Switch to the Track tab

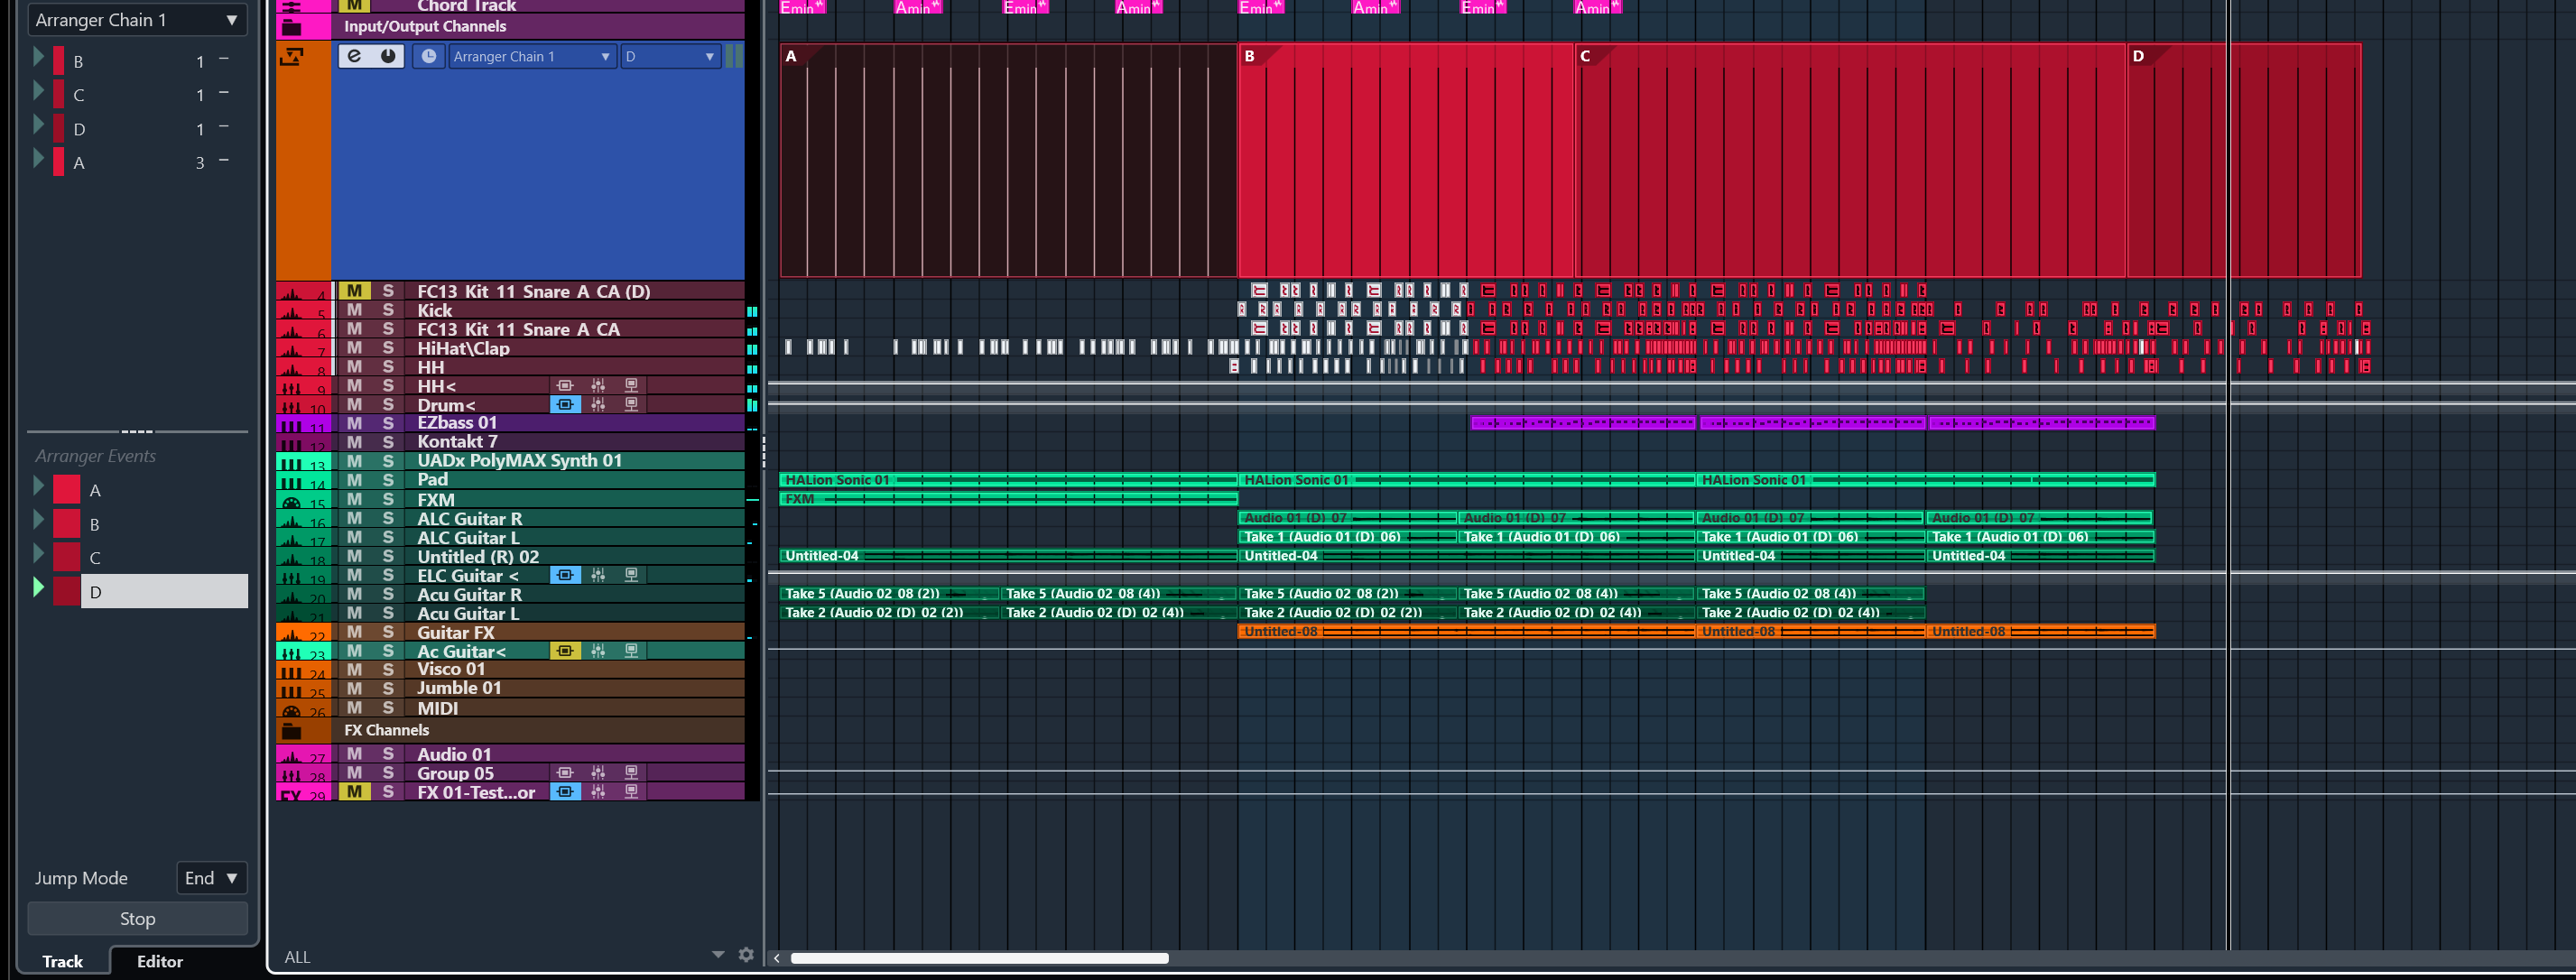(62, 961)
